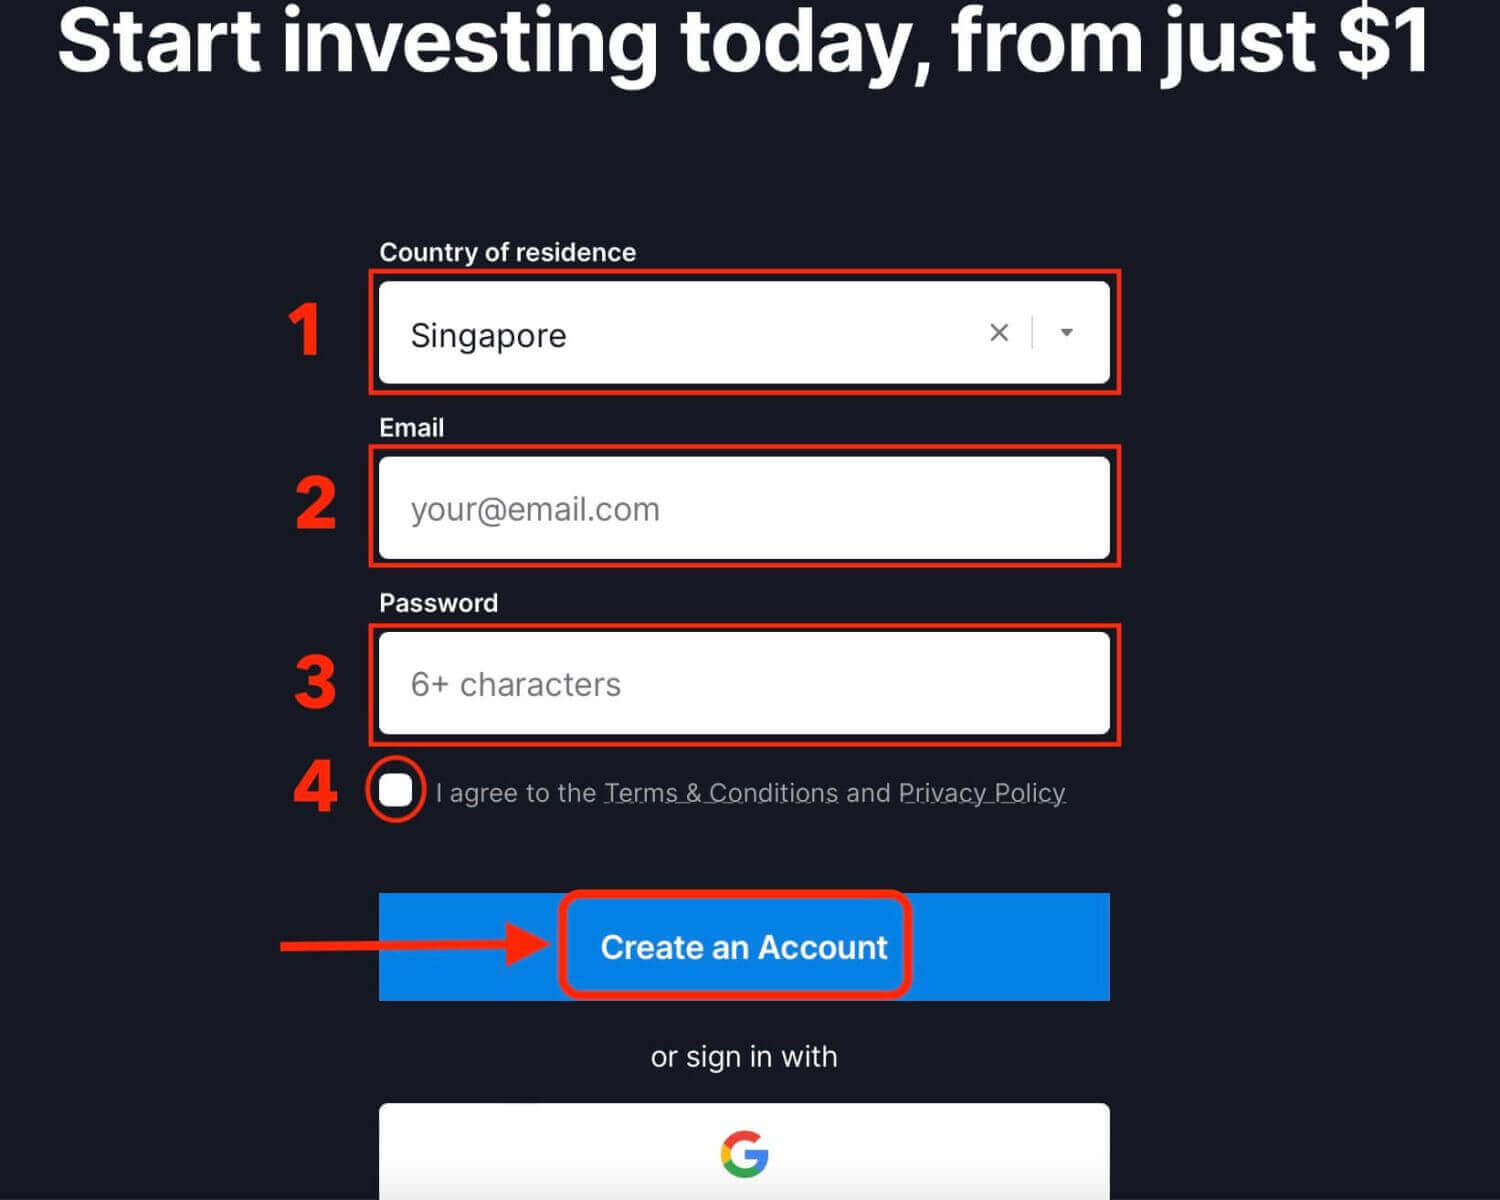Image resolution: width=1500 pixels, height=1200 pixels.
Task: Click the red arrow pointing at Create Account
Action: pos(415,945)
